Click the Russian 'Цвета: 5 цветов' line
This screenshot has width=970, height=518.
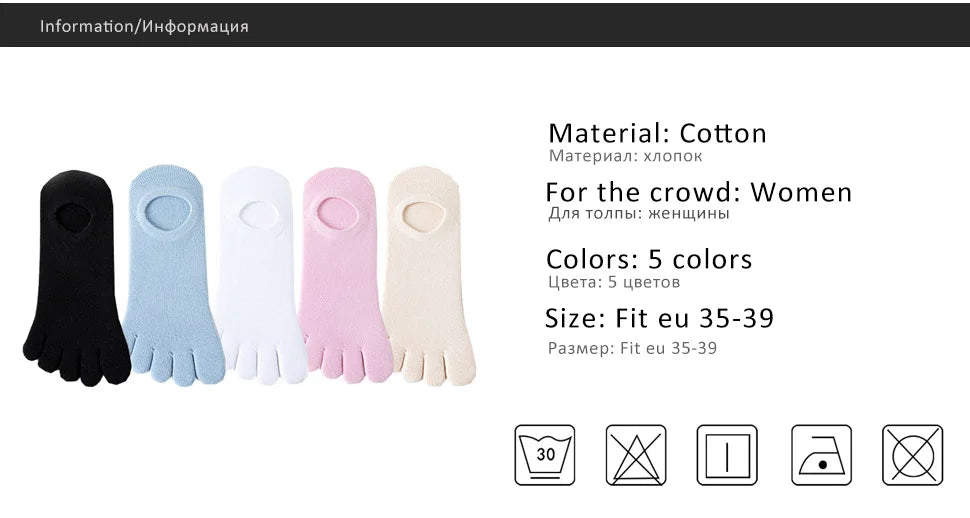pos(614,283)
